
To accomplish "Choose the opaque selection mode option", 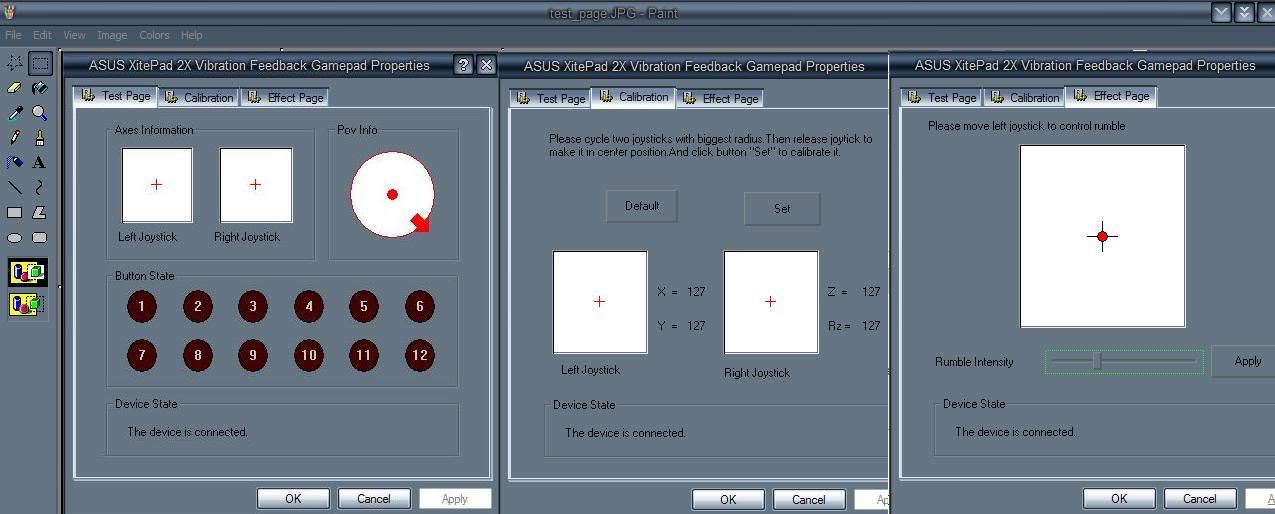I will click(28, 272).
